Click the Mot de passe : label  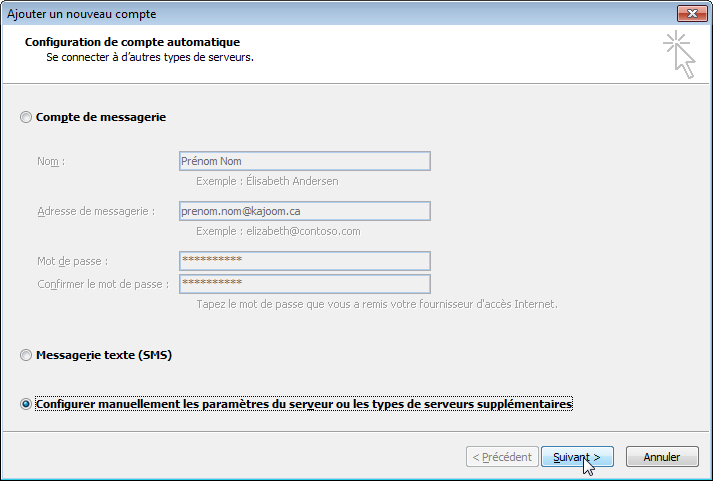[x=72, y=261]
